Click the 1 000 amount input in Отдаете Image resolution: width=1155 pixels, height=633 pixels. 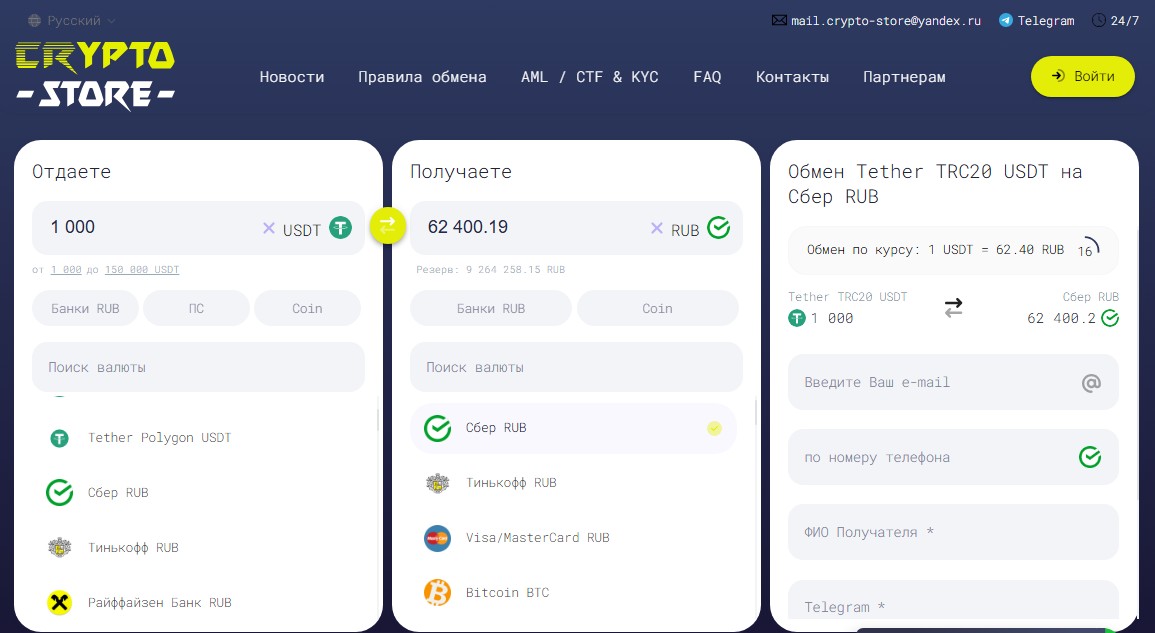(147, 228)
